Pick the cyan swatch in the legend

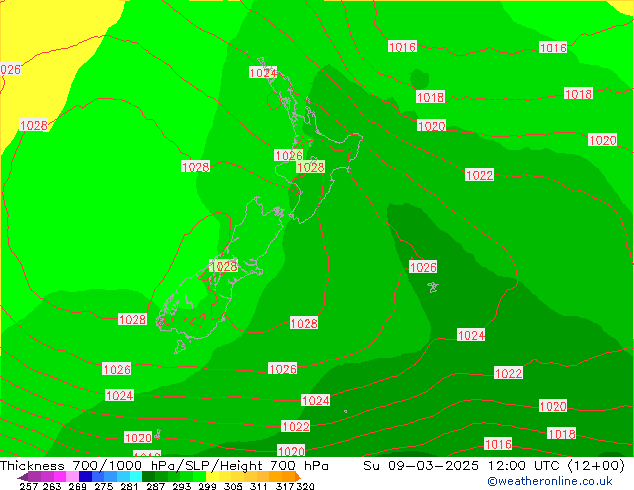tap(136, 476)
